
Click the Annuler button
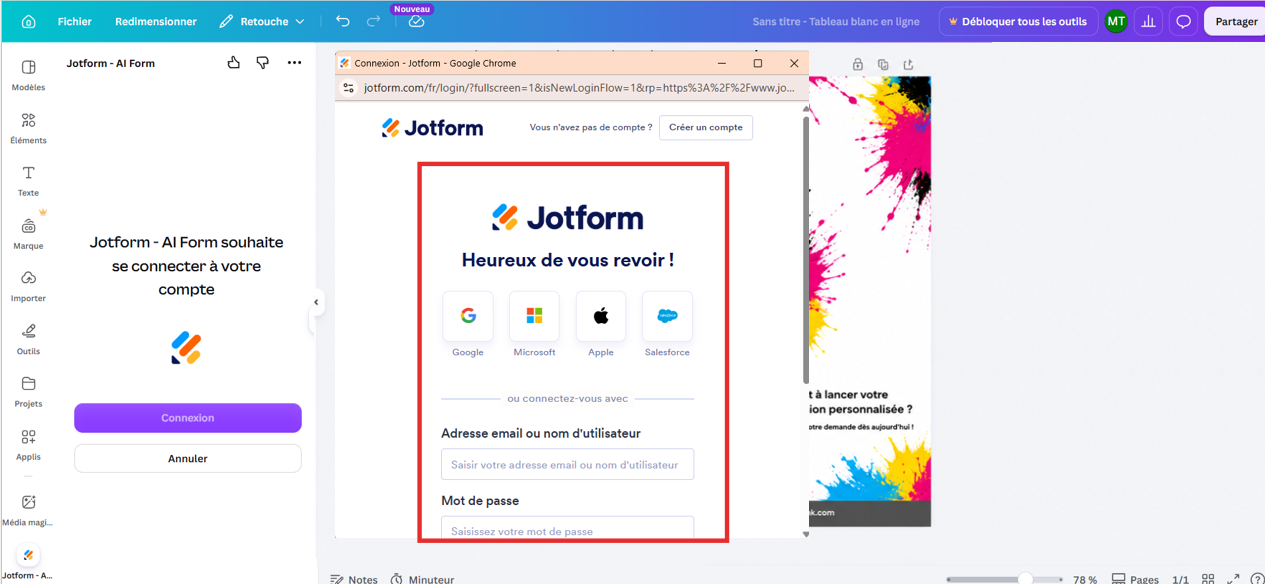(188, 458)
